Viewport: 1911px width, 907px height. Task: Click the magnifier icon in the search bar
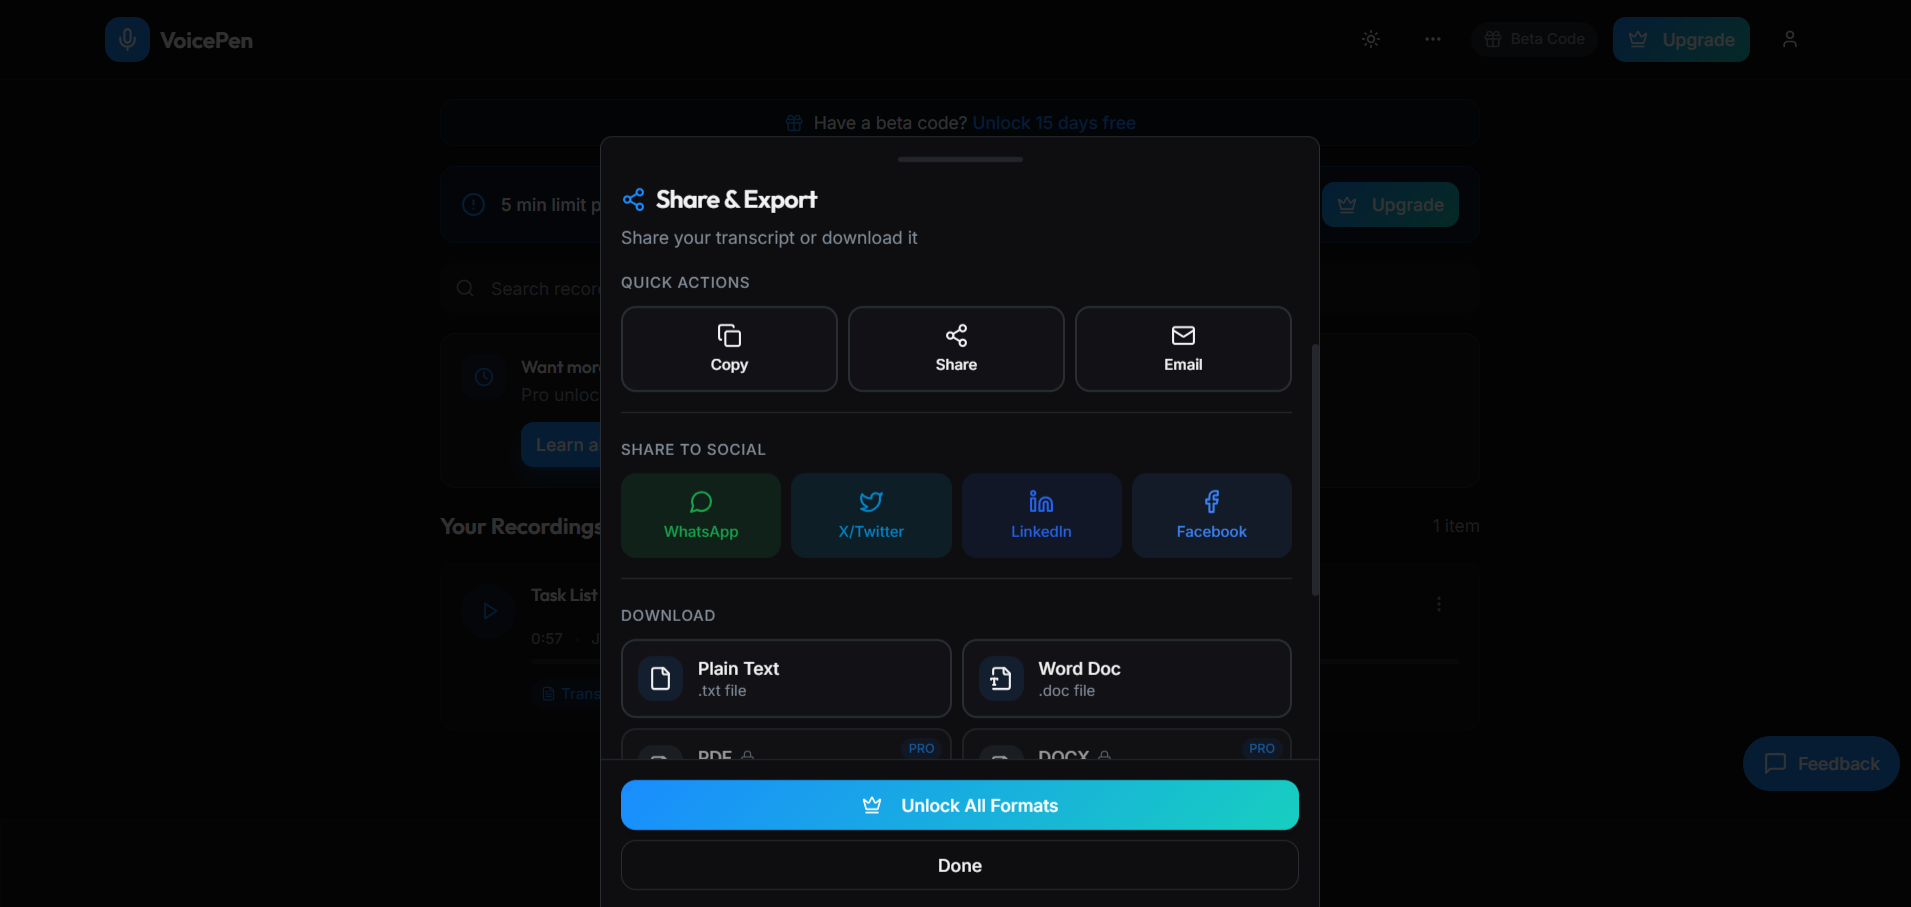coord(465,289)
